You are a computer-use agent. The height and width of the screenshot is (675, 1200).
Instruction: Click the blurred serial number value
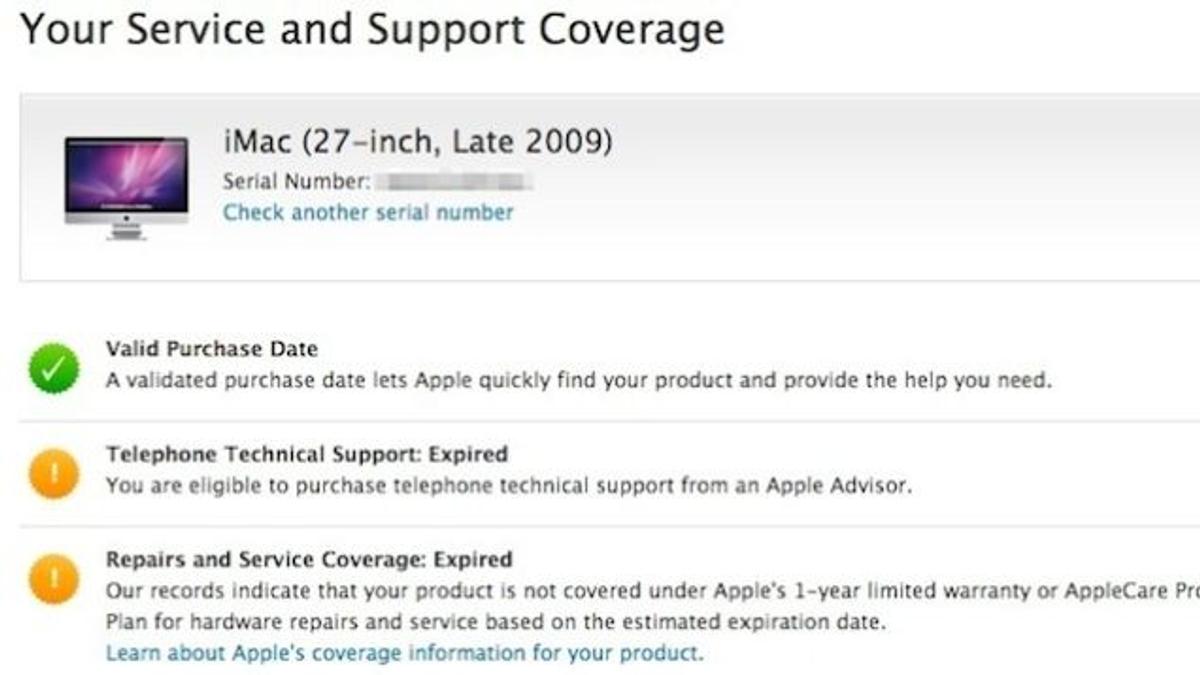(456, 183)
